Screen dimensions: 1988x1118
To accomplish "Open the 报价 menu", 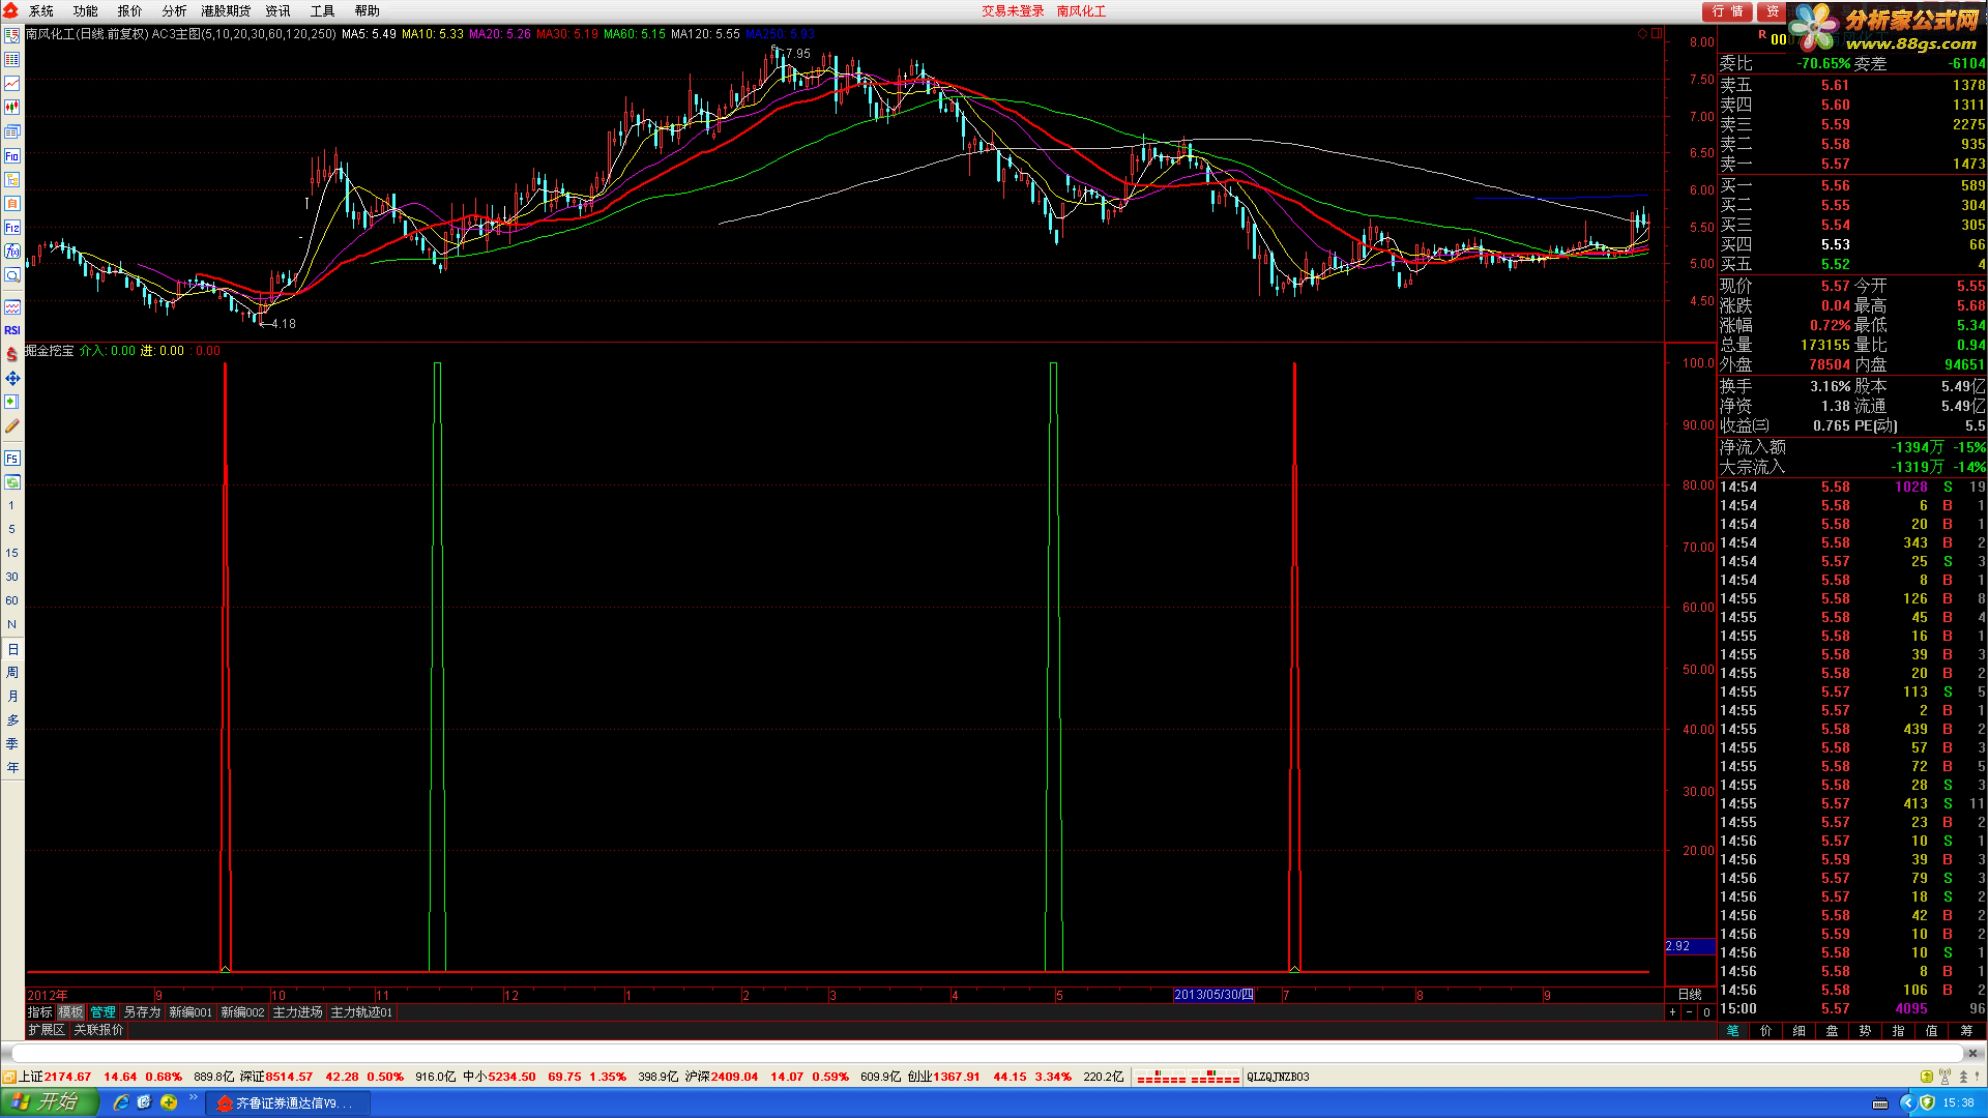I will 130,11.
